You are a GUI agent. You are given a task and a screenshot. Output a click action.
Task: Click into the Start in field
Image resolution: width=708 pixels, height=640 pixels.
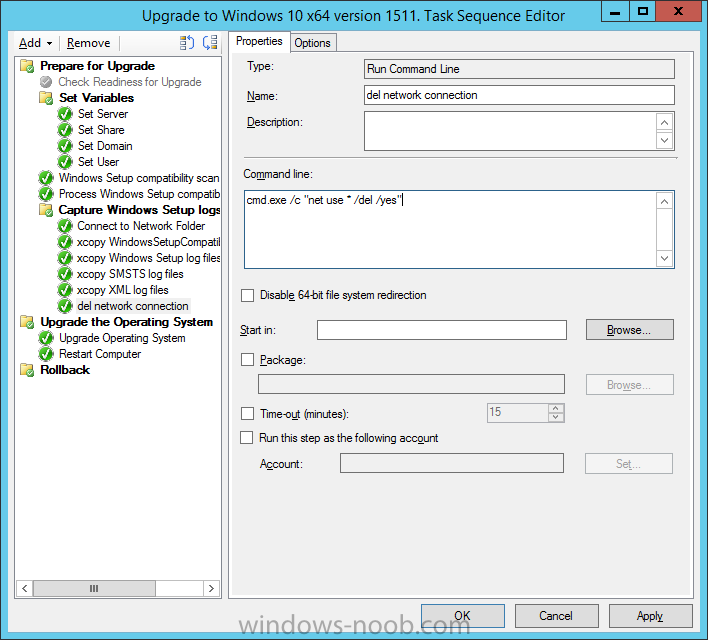[x=442, y=330]
